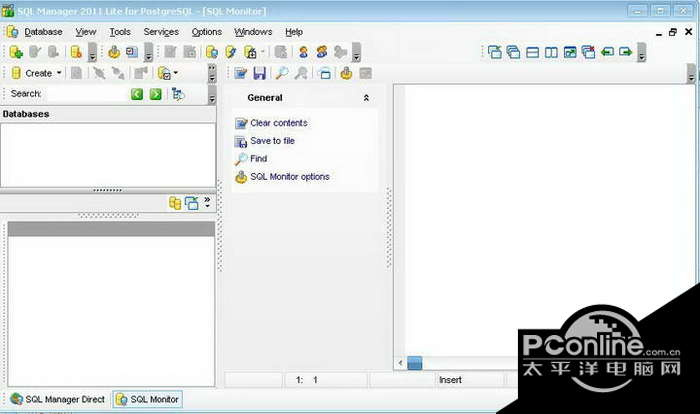Open the Windows menu
Viewport: 700px width, 414px height.
click(x=253, y=32)
